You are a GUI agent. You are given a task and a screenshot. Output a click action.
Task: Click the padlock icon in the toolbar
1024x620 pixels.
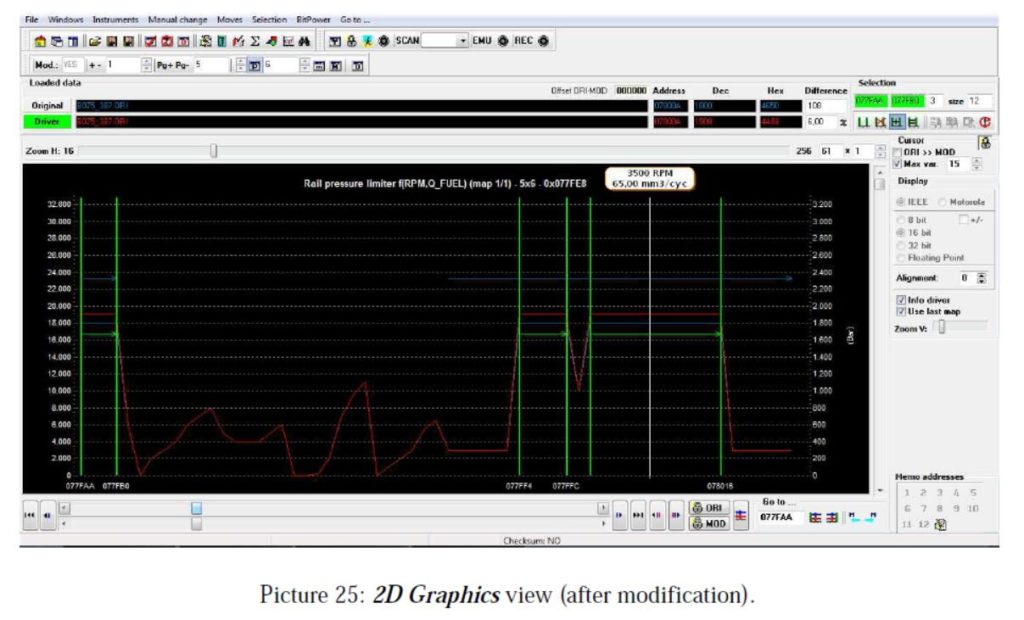pyautogui.click(x=352, y=41)
